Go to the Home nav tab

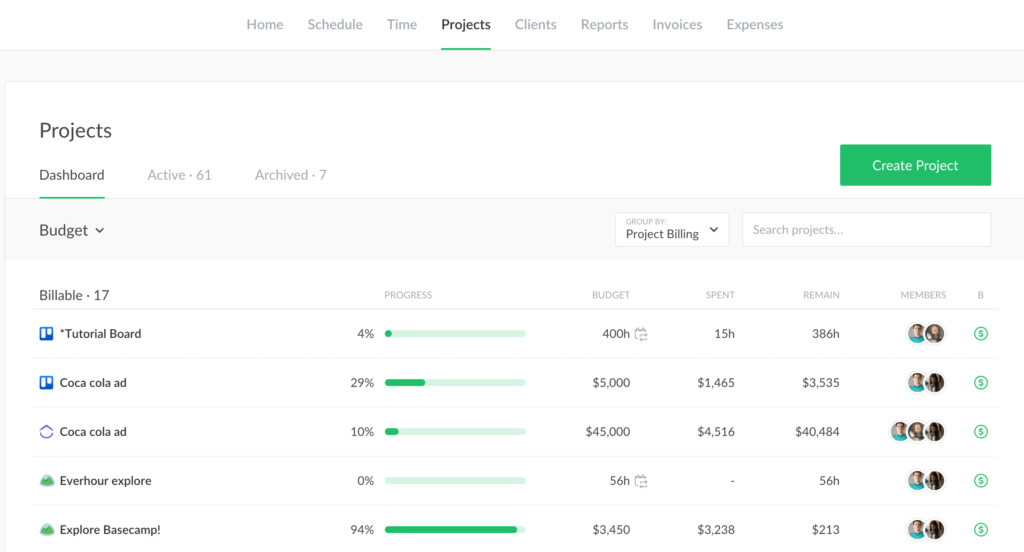tap(265, 24)
